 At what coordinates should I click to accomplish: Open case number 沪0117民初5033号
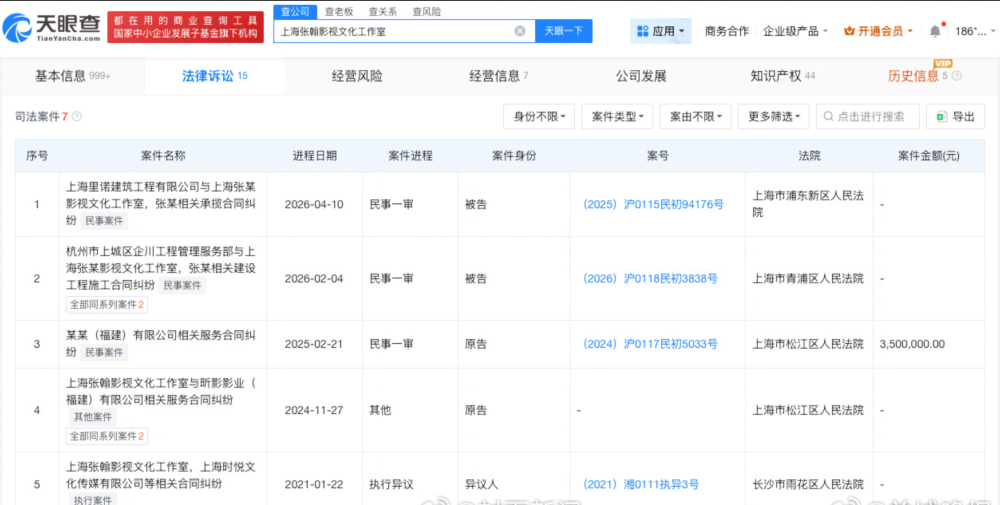651,344
